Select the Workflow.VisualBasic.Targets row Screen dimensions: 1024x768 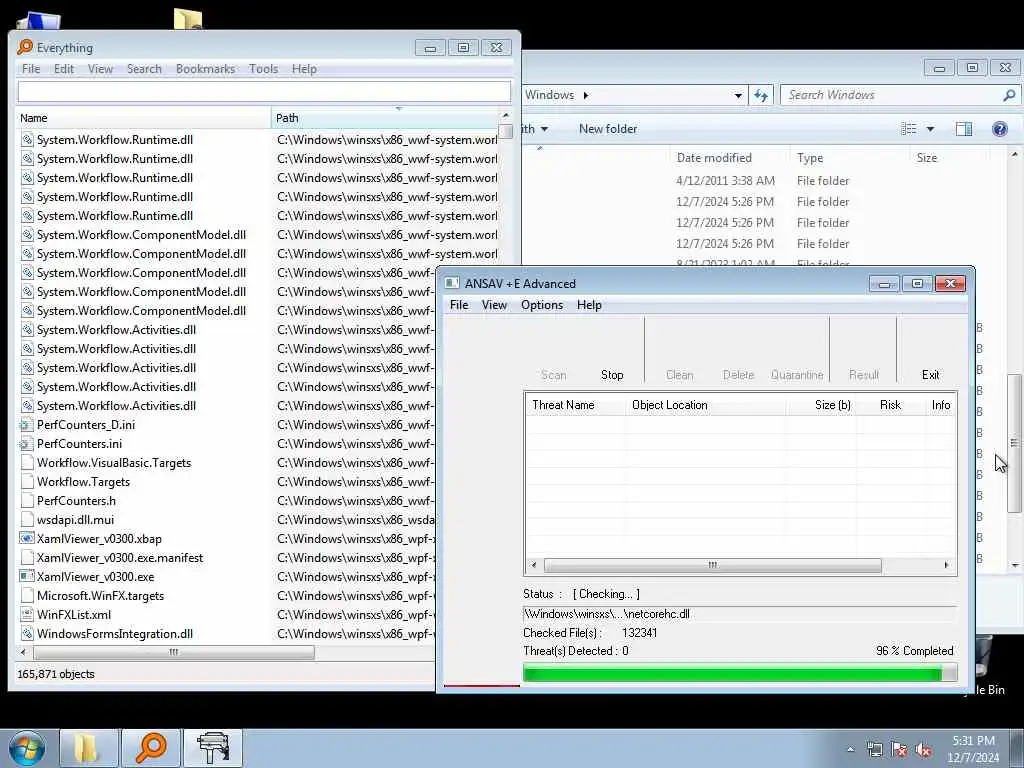(225, 463)
